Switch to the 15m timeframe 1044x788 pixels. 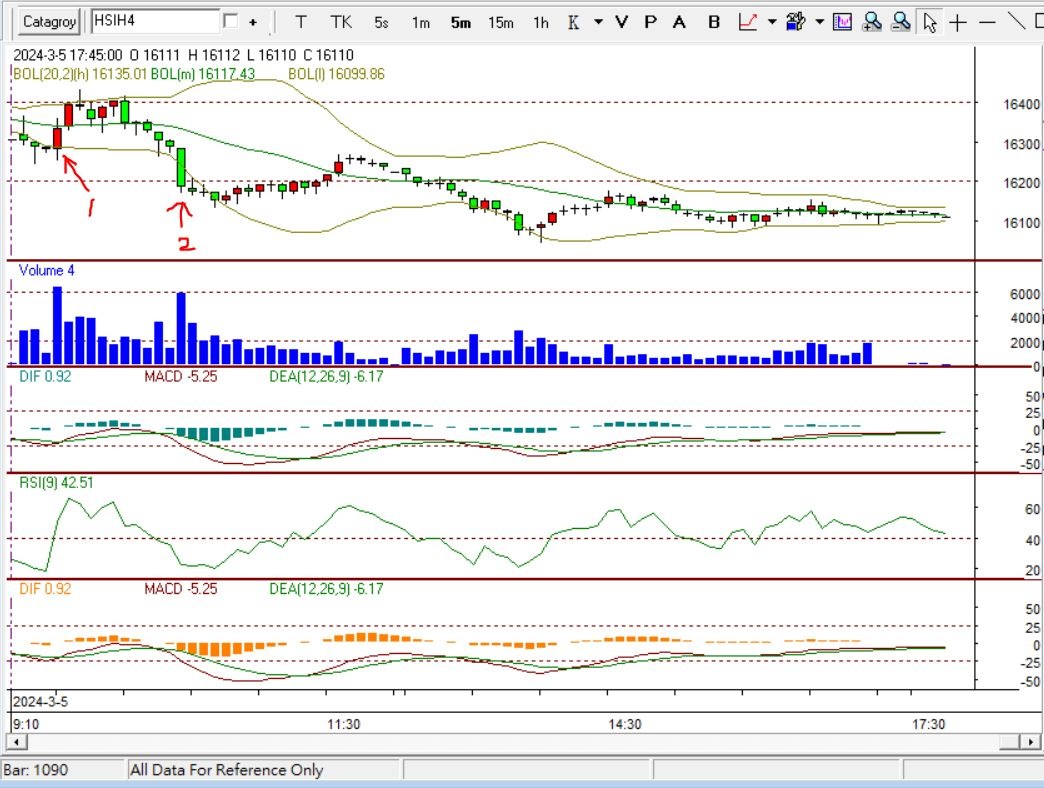501,22
